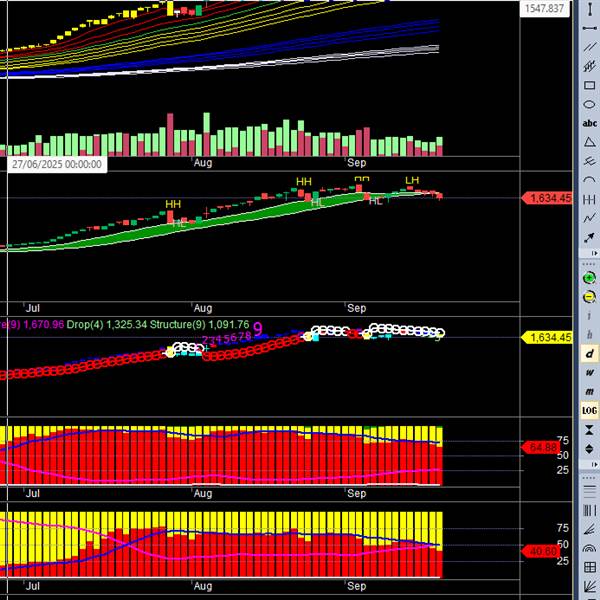Viewport: 600px width, 600px height.
Task: Select the vertical time lines tool
Action: (589, 510)
